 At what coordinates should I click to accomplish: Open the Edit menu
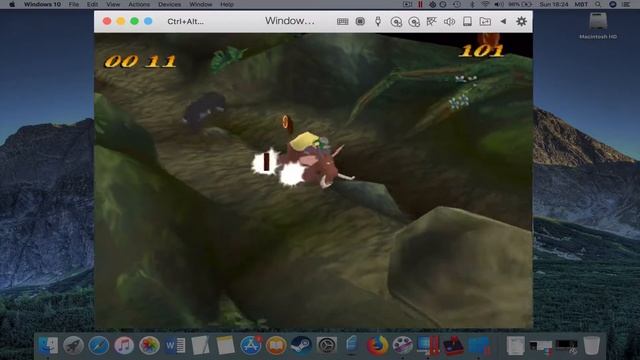93,4
